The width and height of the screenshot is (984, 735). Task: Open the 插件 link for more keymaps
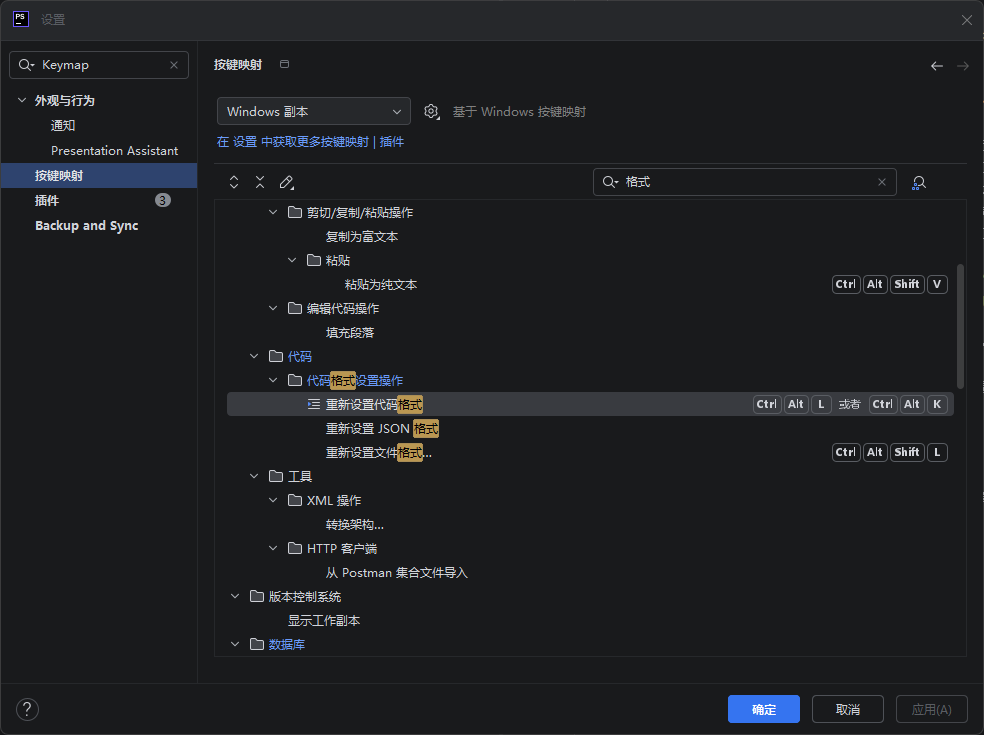pyautogui.click(x=392, y=142)
